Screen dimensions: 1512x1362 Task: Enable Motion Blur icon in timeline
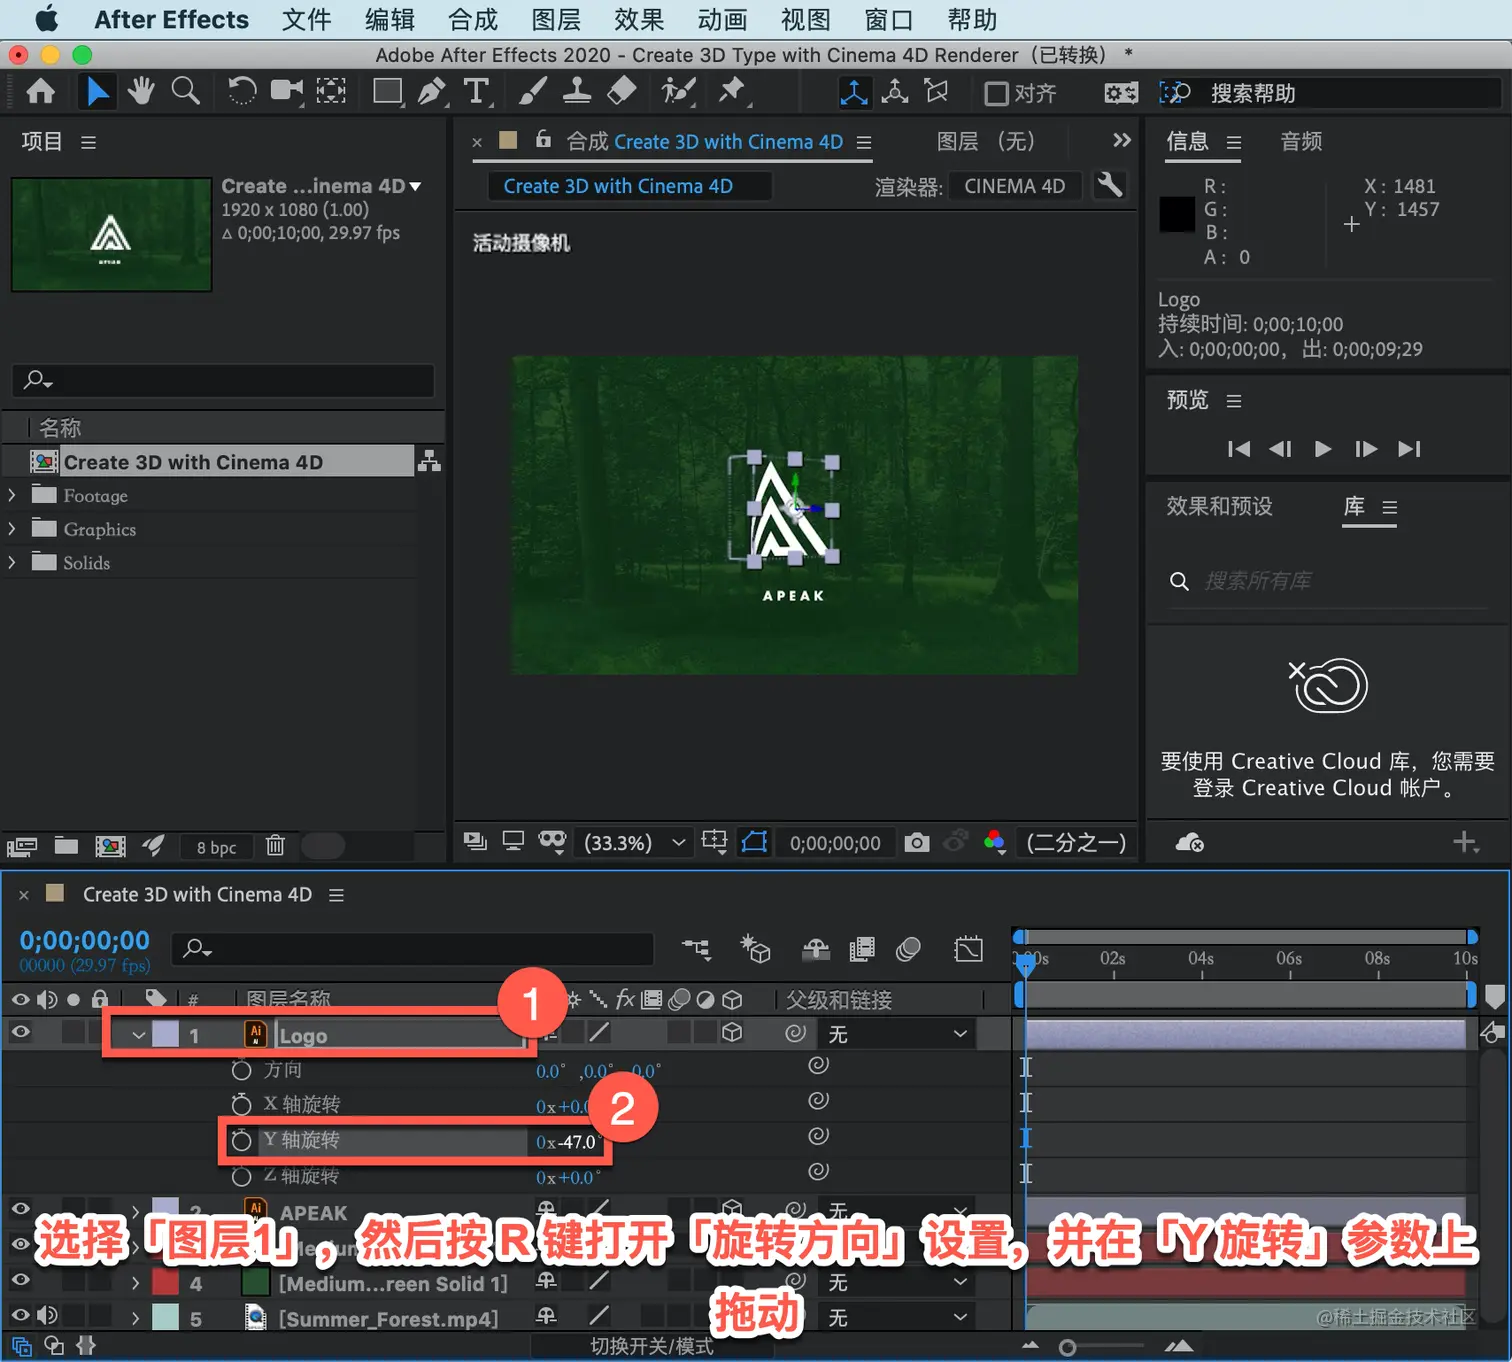click(x=908, y=948)
